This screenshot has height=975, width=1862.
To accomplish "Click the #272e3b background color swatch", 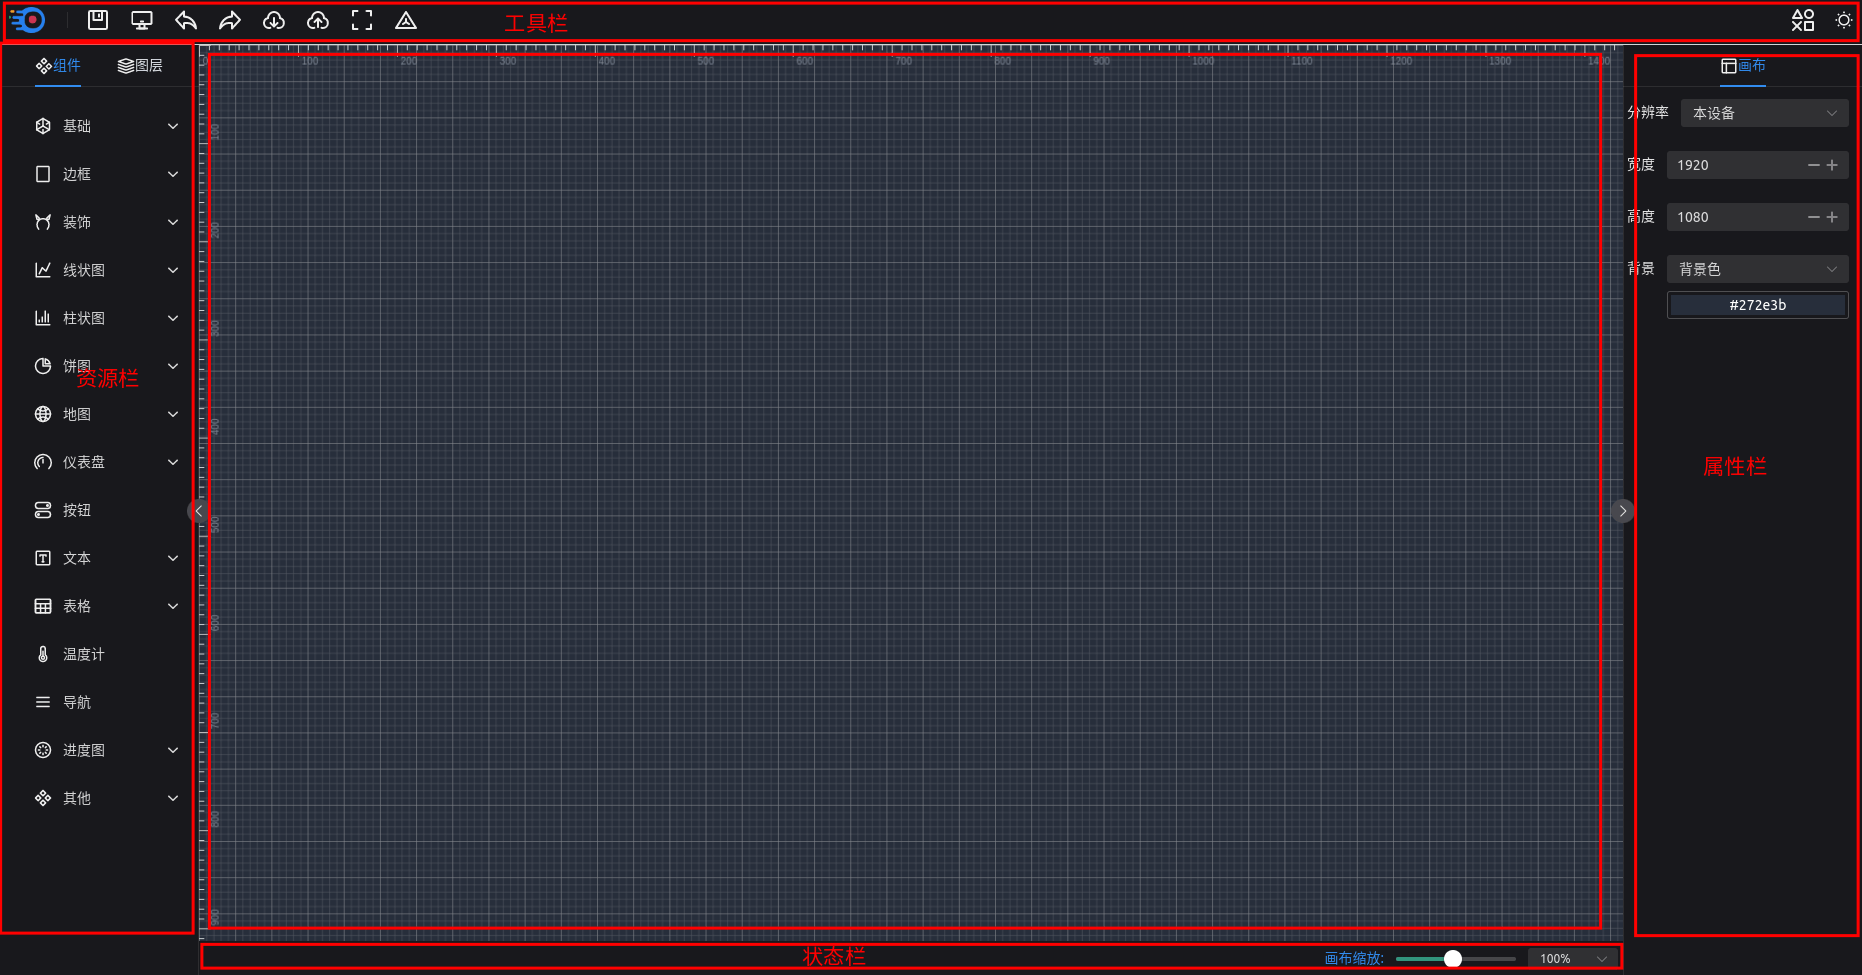I will click(x=1757, y=305).
